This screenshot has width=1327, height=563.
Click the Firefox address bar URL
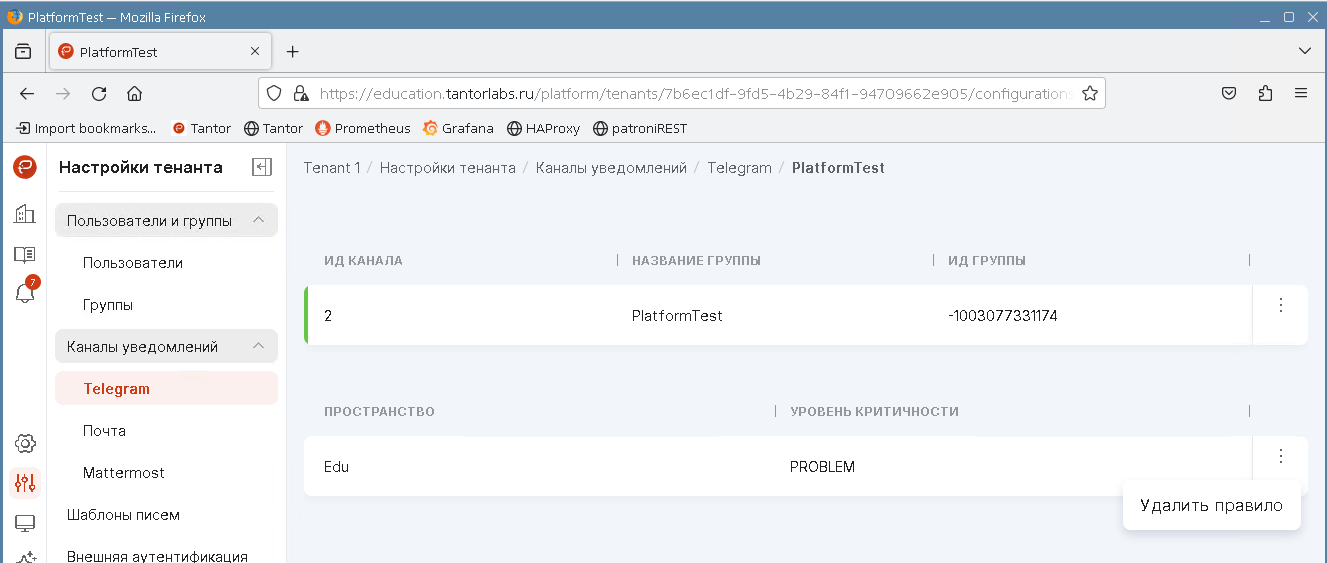[x=690, y=94]
